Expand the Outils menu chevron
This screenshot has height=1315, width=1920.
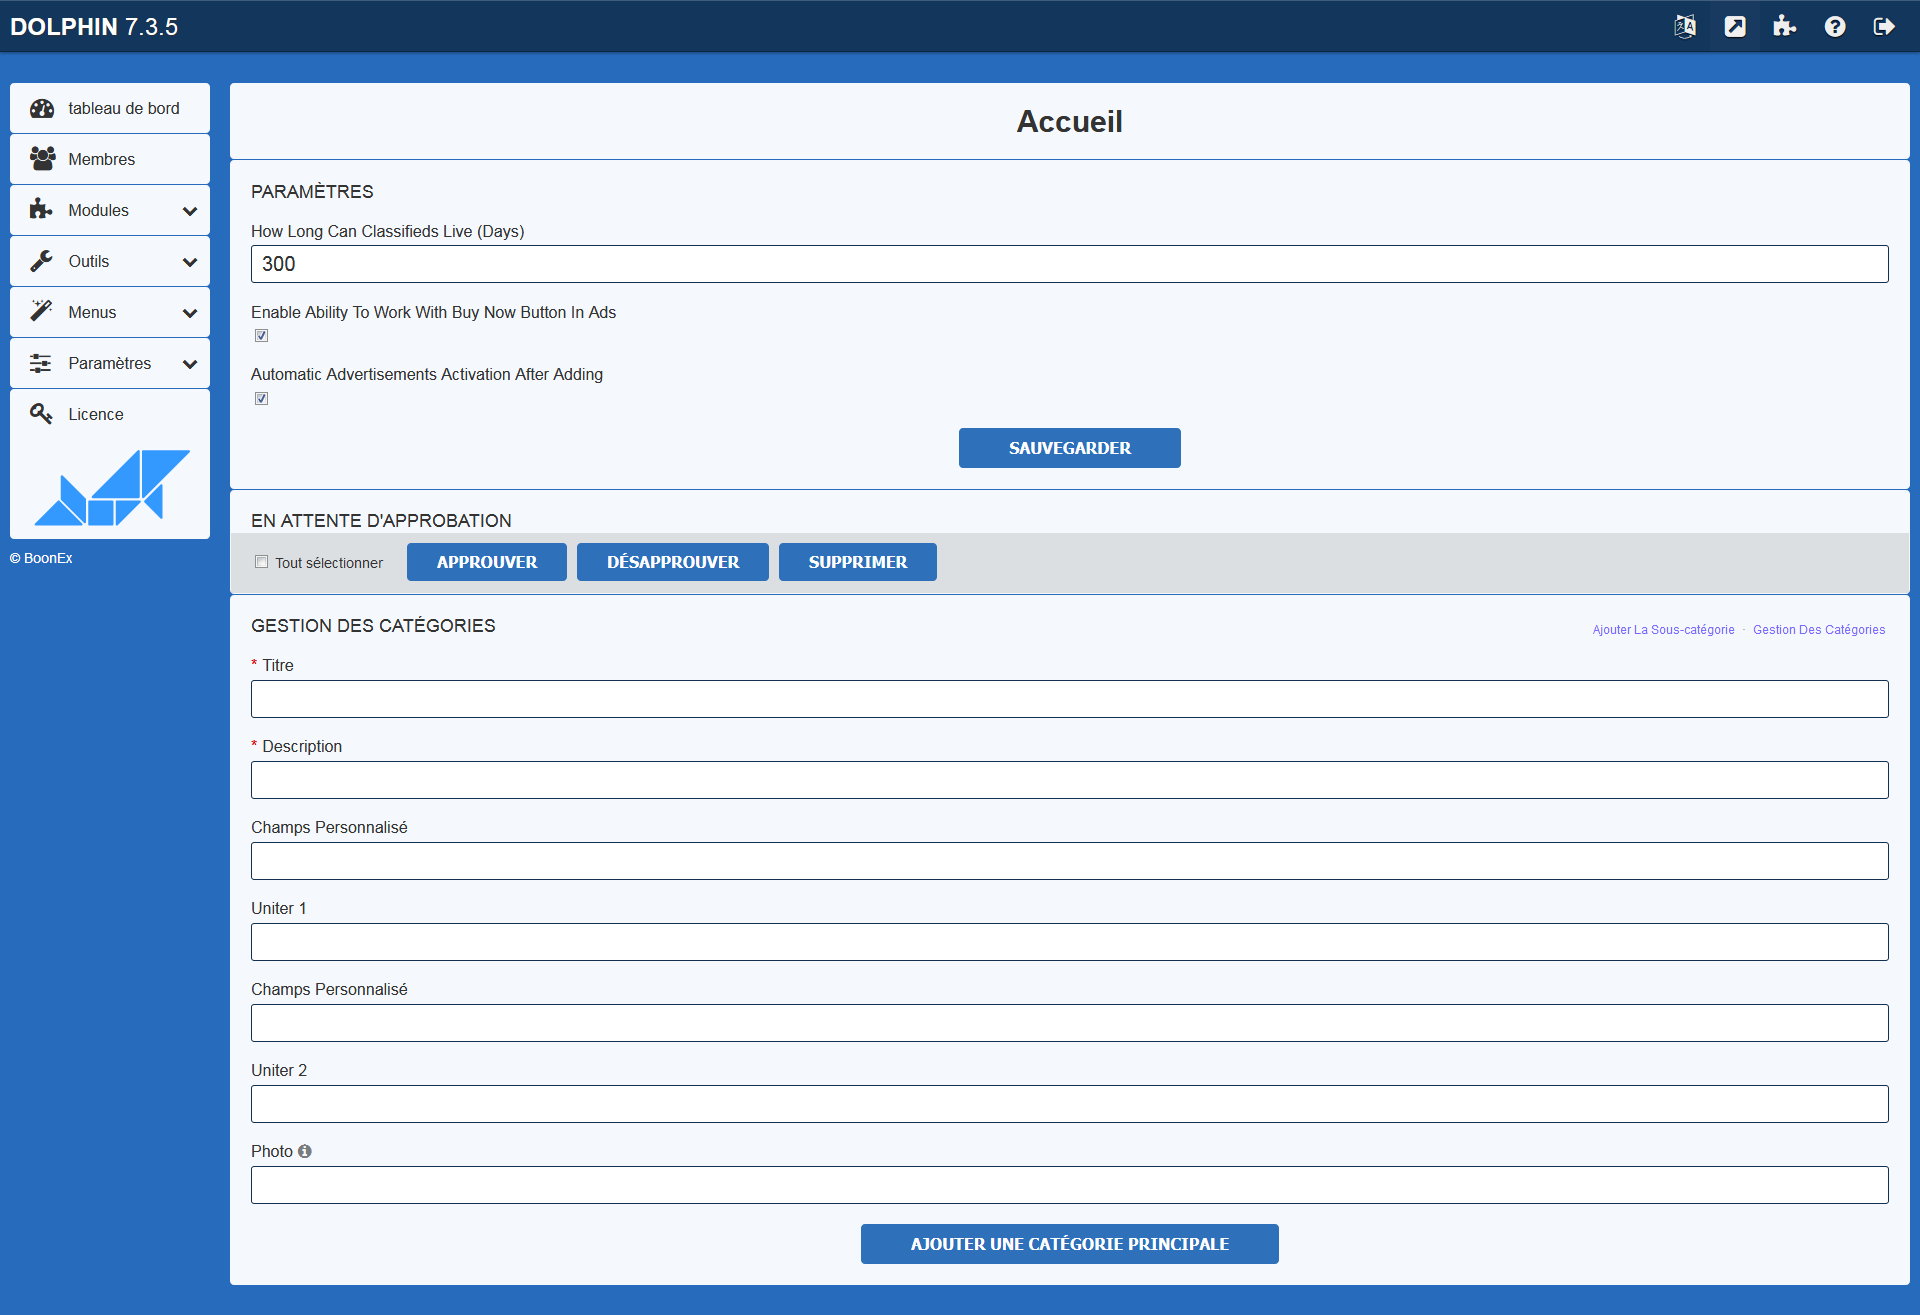pos(190,262)
